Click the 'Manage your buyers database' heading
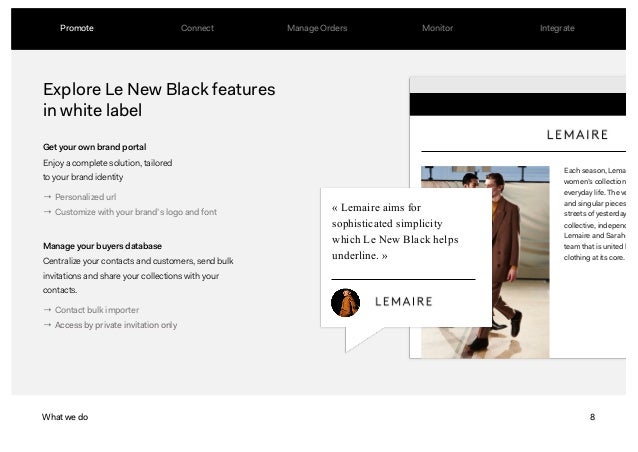This screenshot has height=452, width=638. point(102,246)
